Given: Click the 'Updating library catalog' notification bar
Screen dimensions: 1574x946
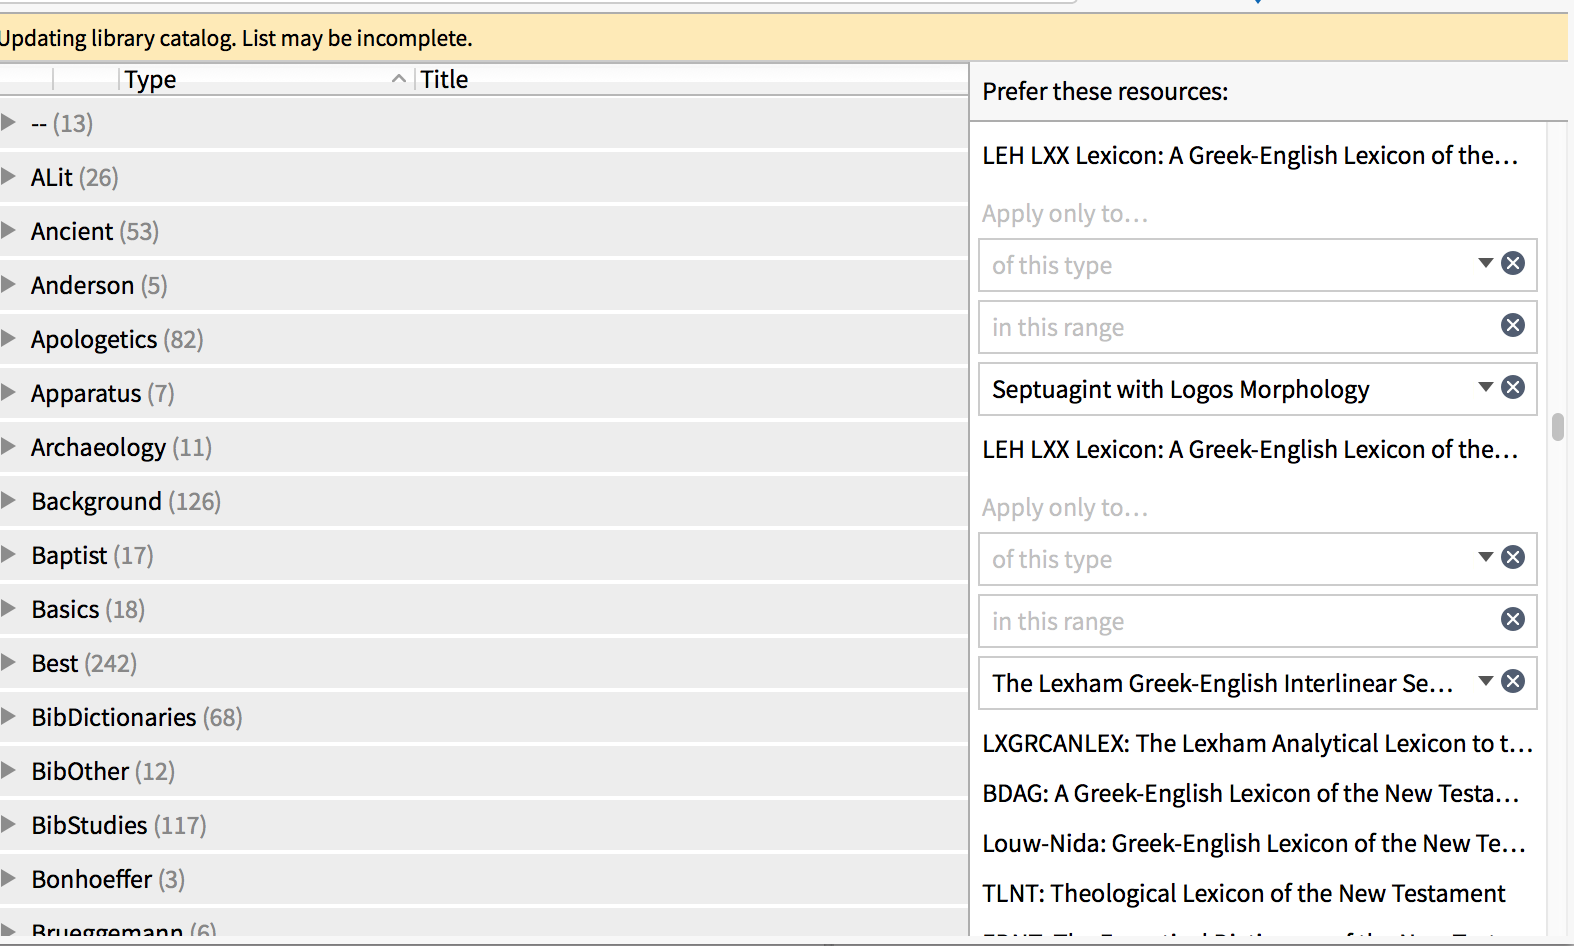Looking at the screenshot, I should (x=784, y=38).
